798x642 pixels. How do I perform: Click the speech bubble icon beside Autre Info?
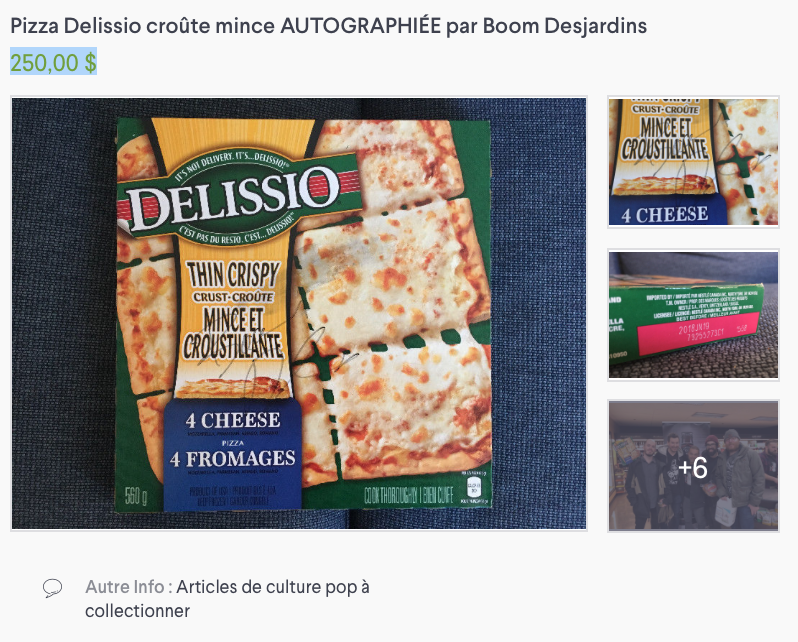pyautogui.click(x=52, y=588)
